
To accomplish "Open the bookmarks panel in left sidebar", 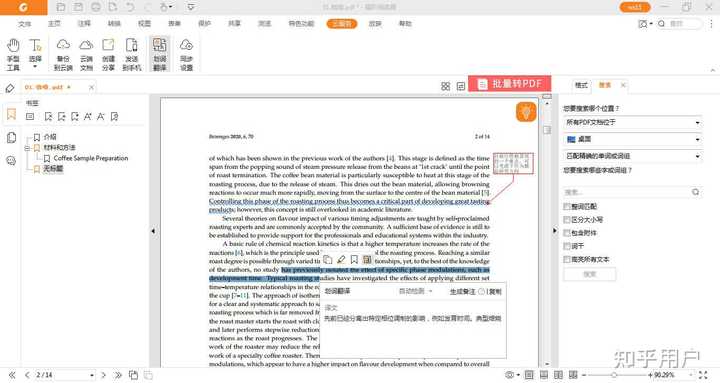I will click(x=11, y=114).
